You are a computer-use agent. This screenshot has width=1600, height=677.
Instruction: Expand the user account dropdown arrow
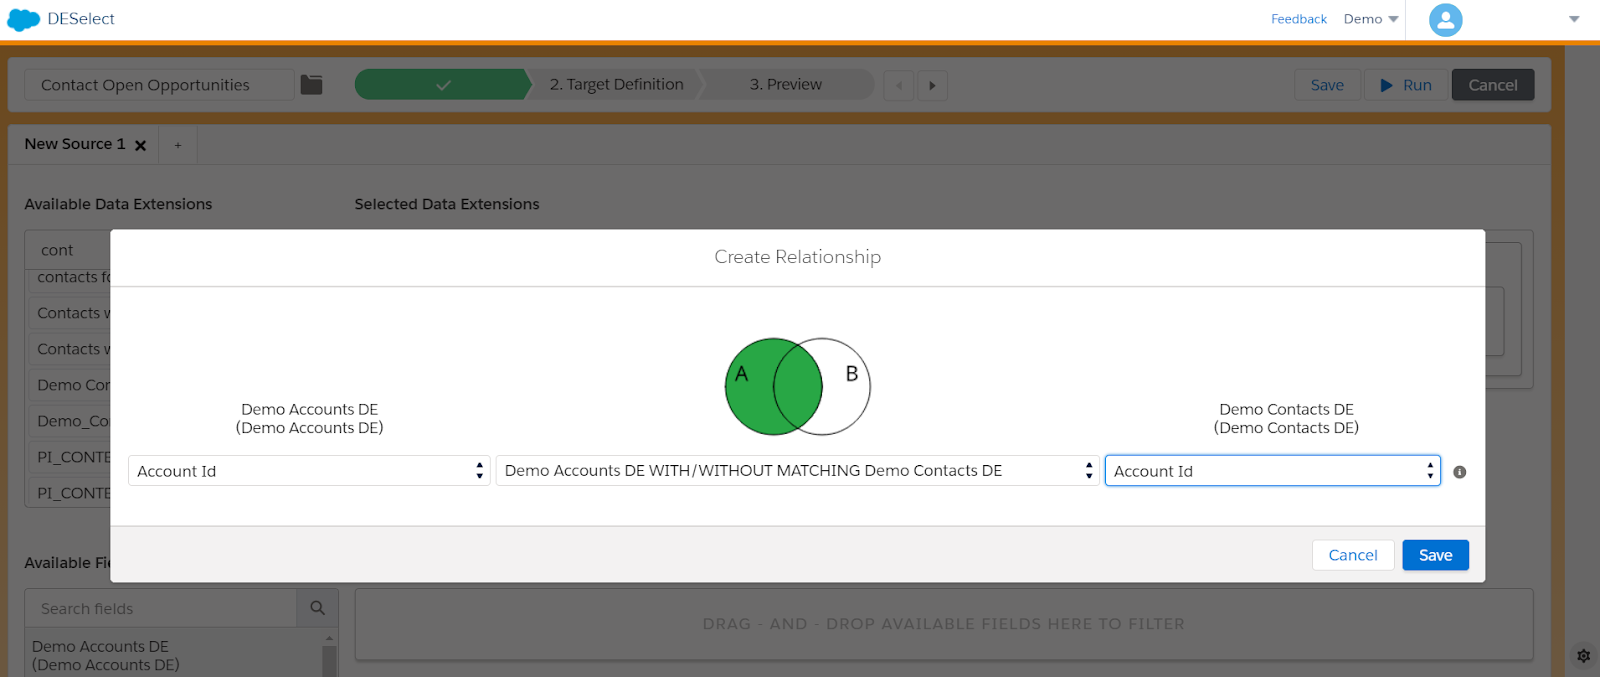[1574, 19]
